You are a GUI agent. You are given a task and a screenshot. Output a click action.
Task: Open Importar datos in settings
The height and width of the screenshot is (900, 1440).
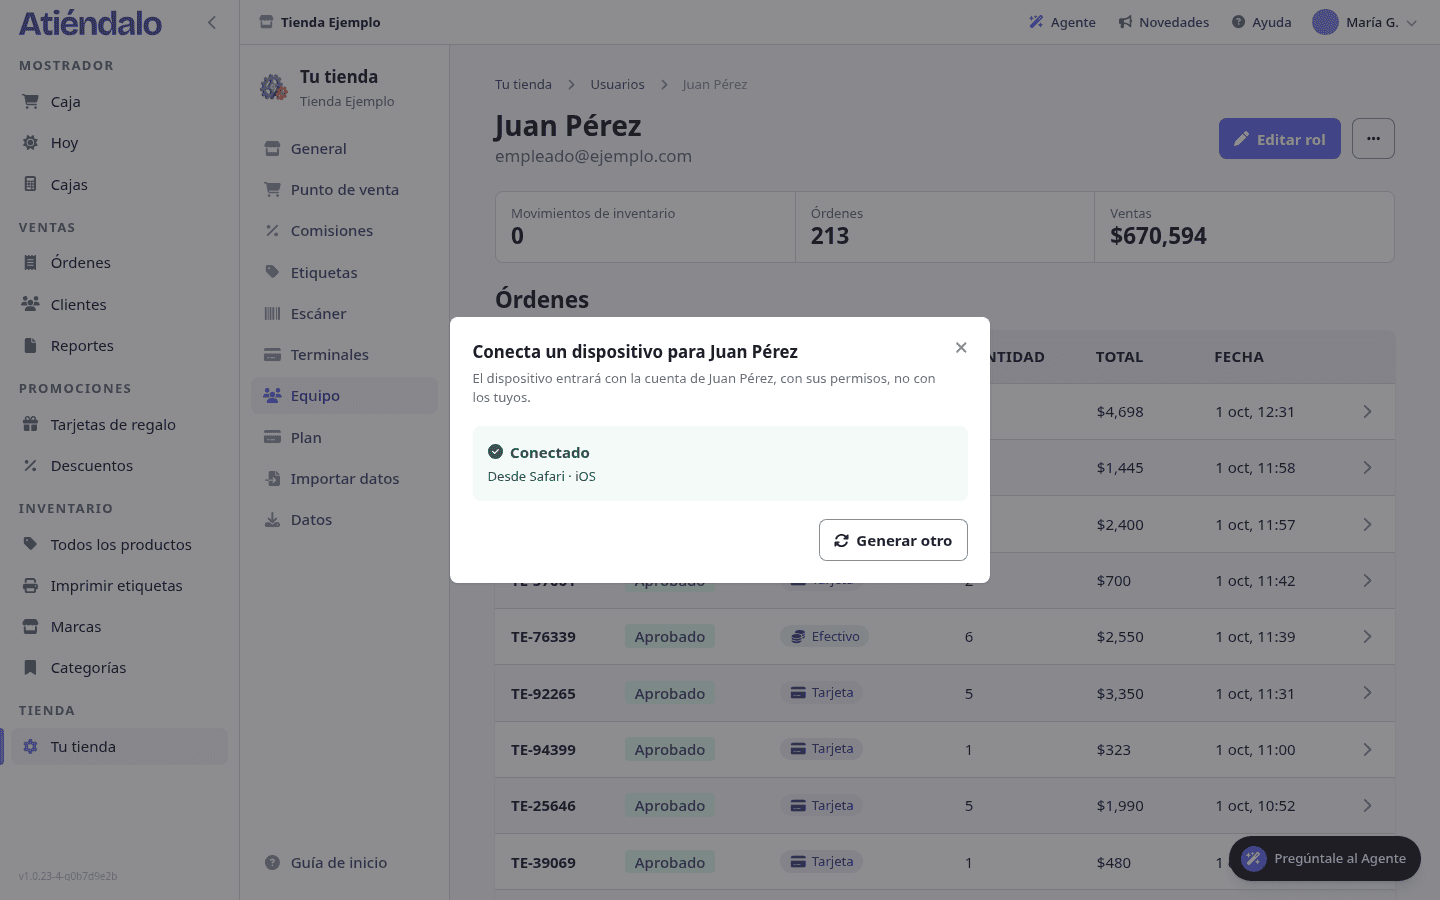click(x=344, y=479)
